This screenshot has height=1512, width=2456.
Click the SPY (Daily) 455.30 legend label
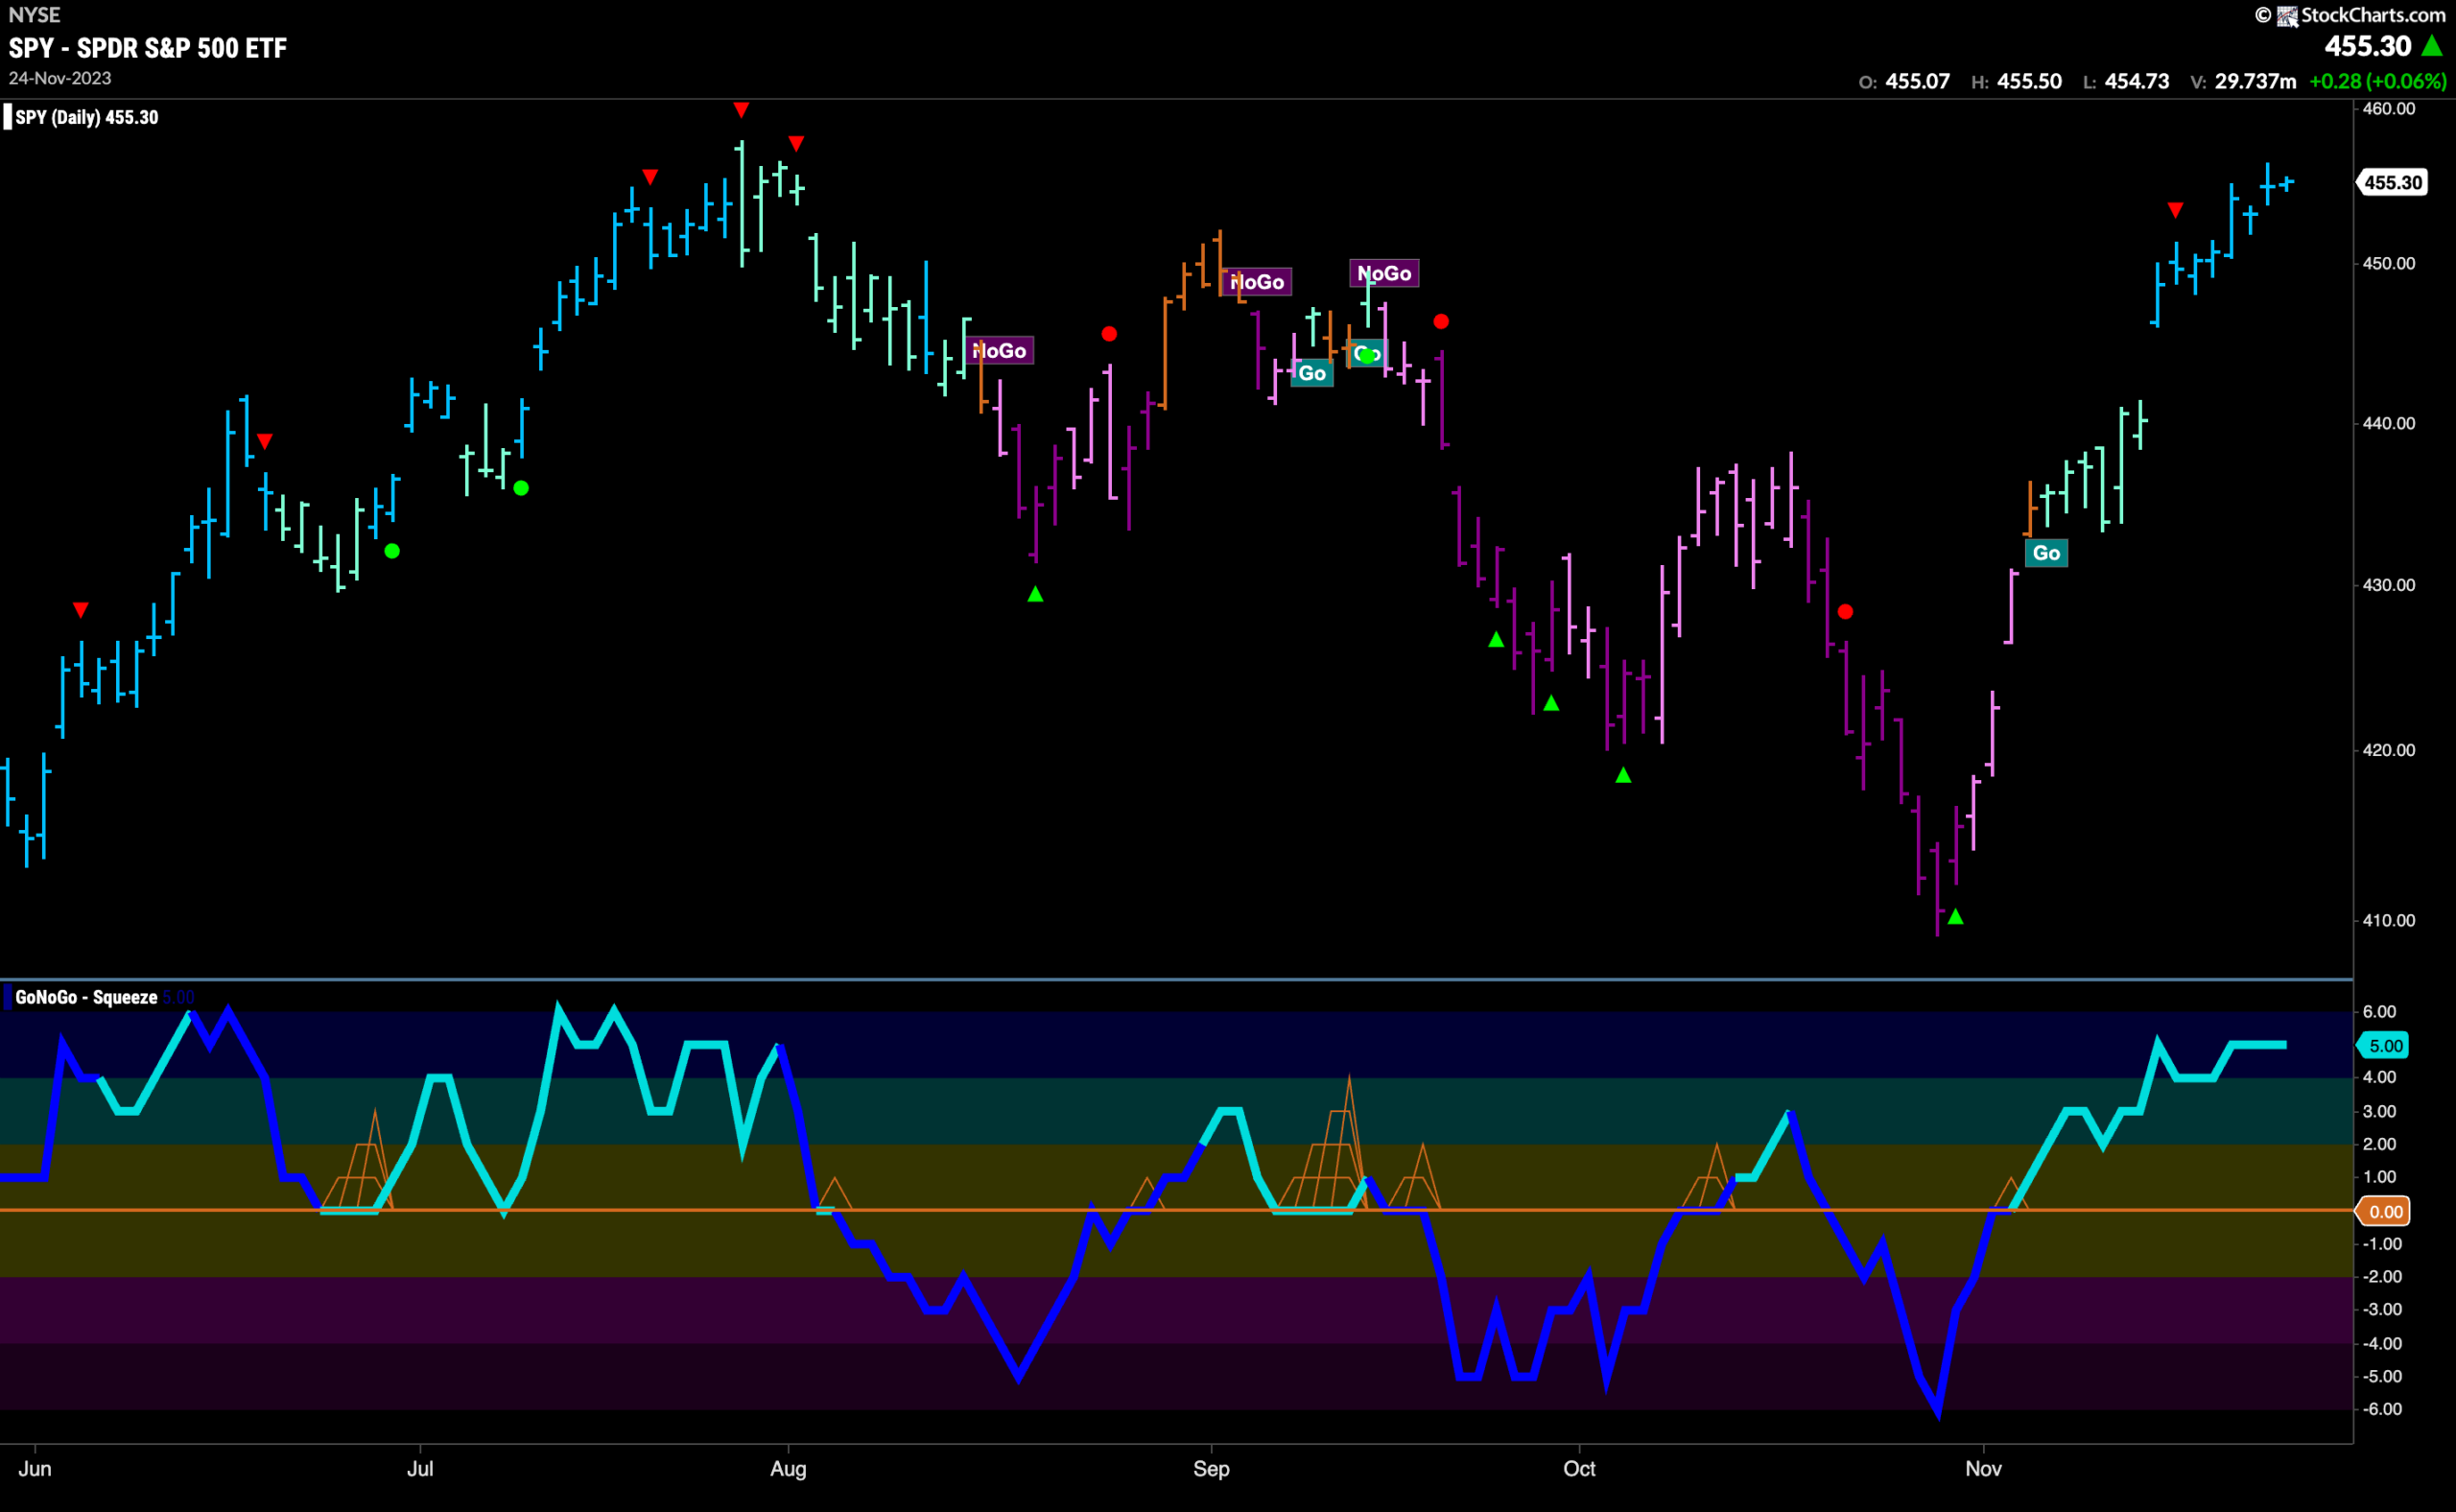click(86, 117)
